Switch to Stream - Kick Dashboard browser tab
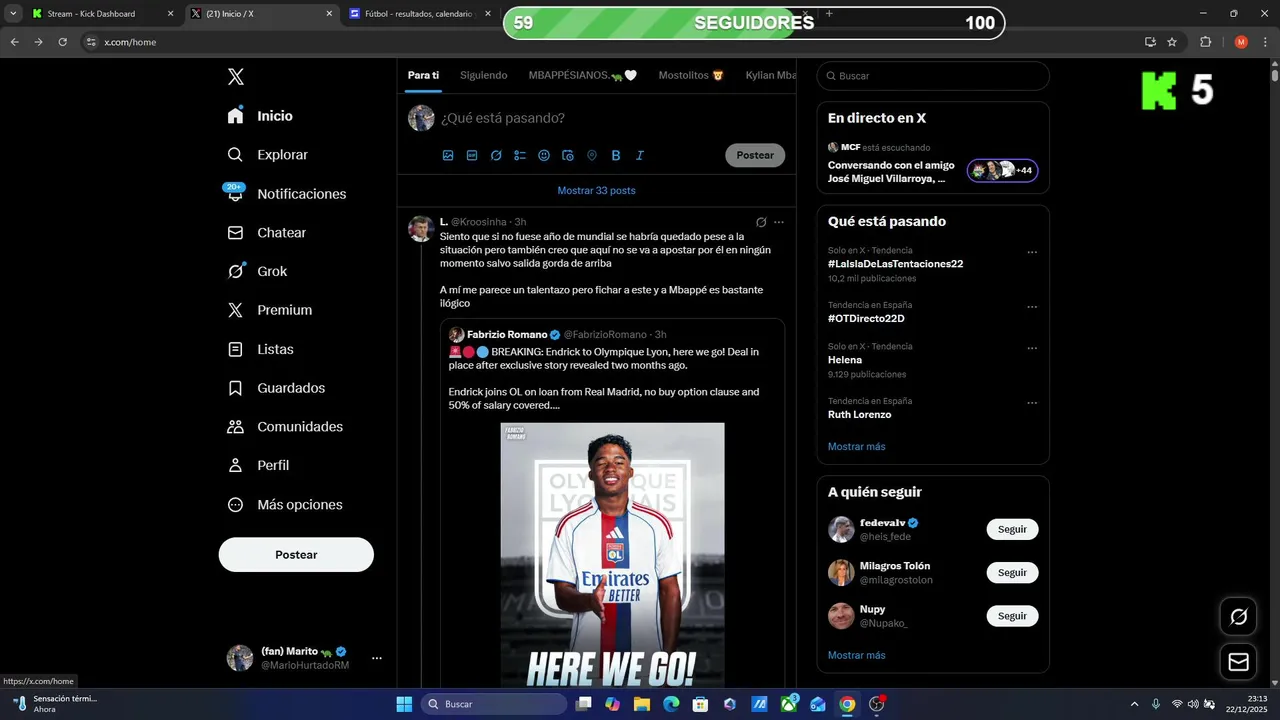The image size is (1280, 720). (103, 14)
